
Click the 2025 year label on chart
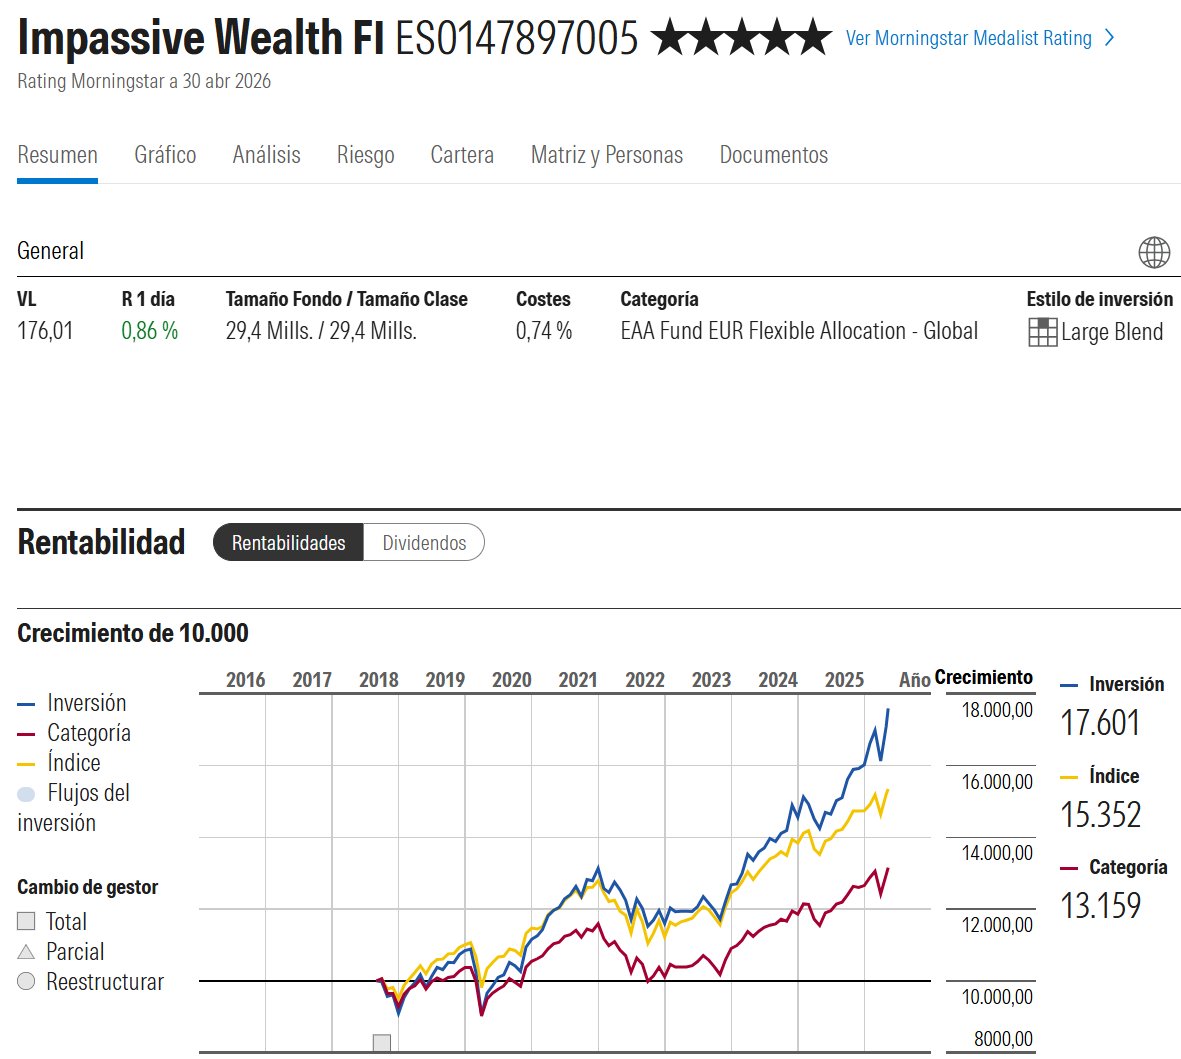(844, 680)
